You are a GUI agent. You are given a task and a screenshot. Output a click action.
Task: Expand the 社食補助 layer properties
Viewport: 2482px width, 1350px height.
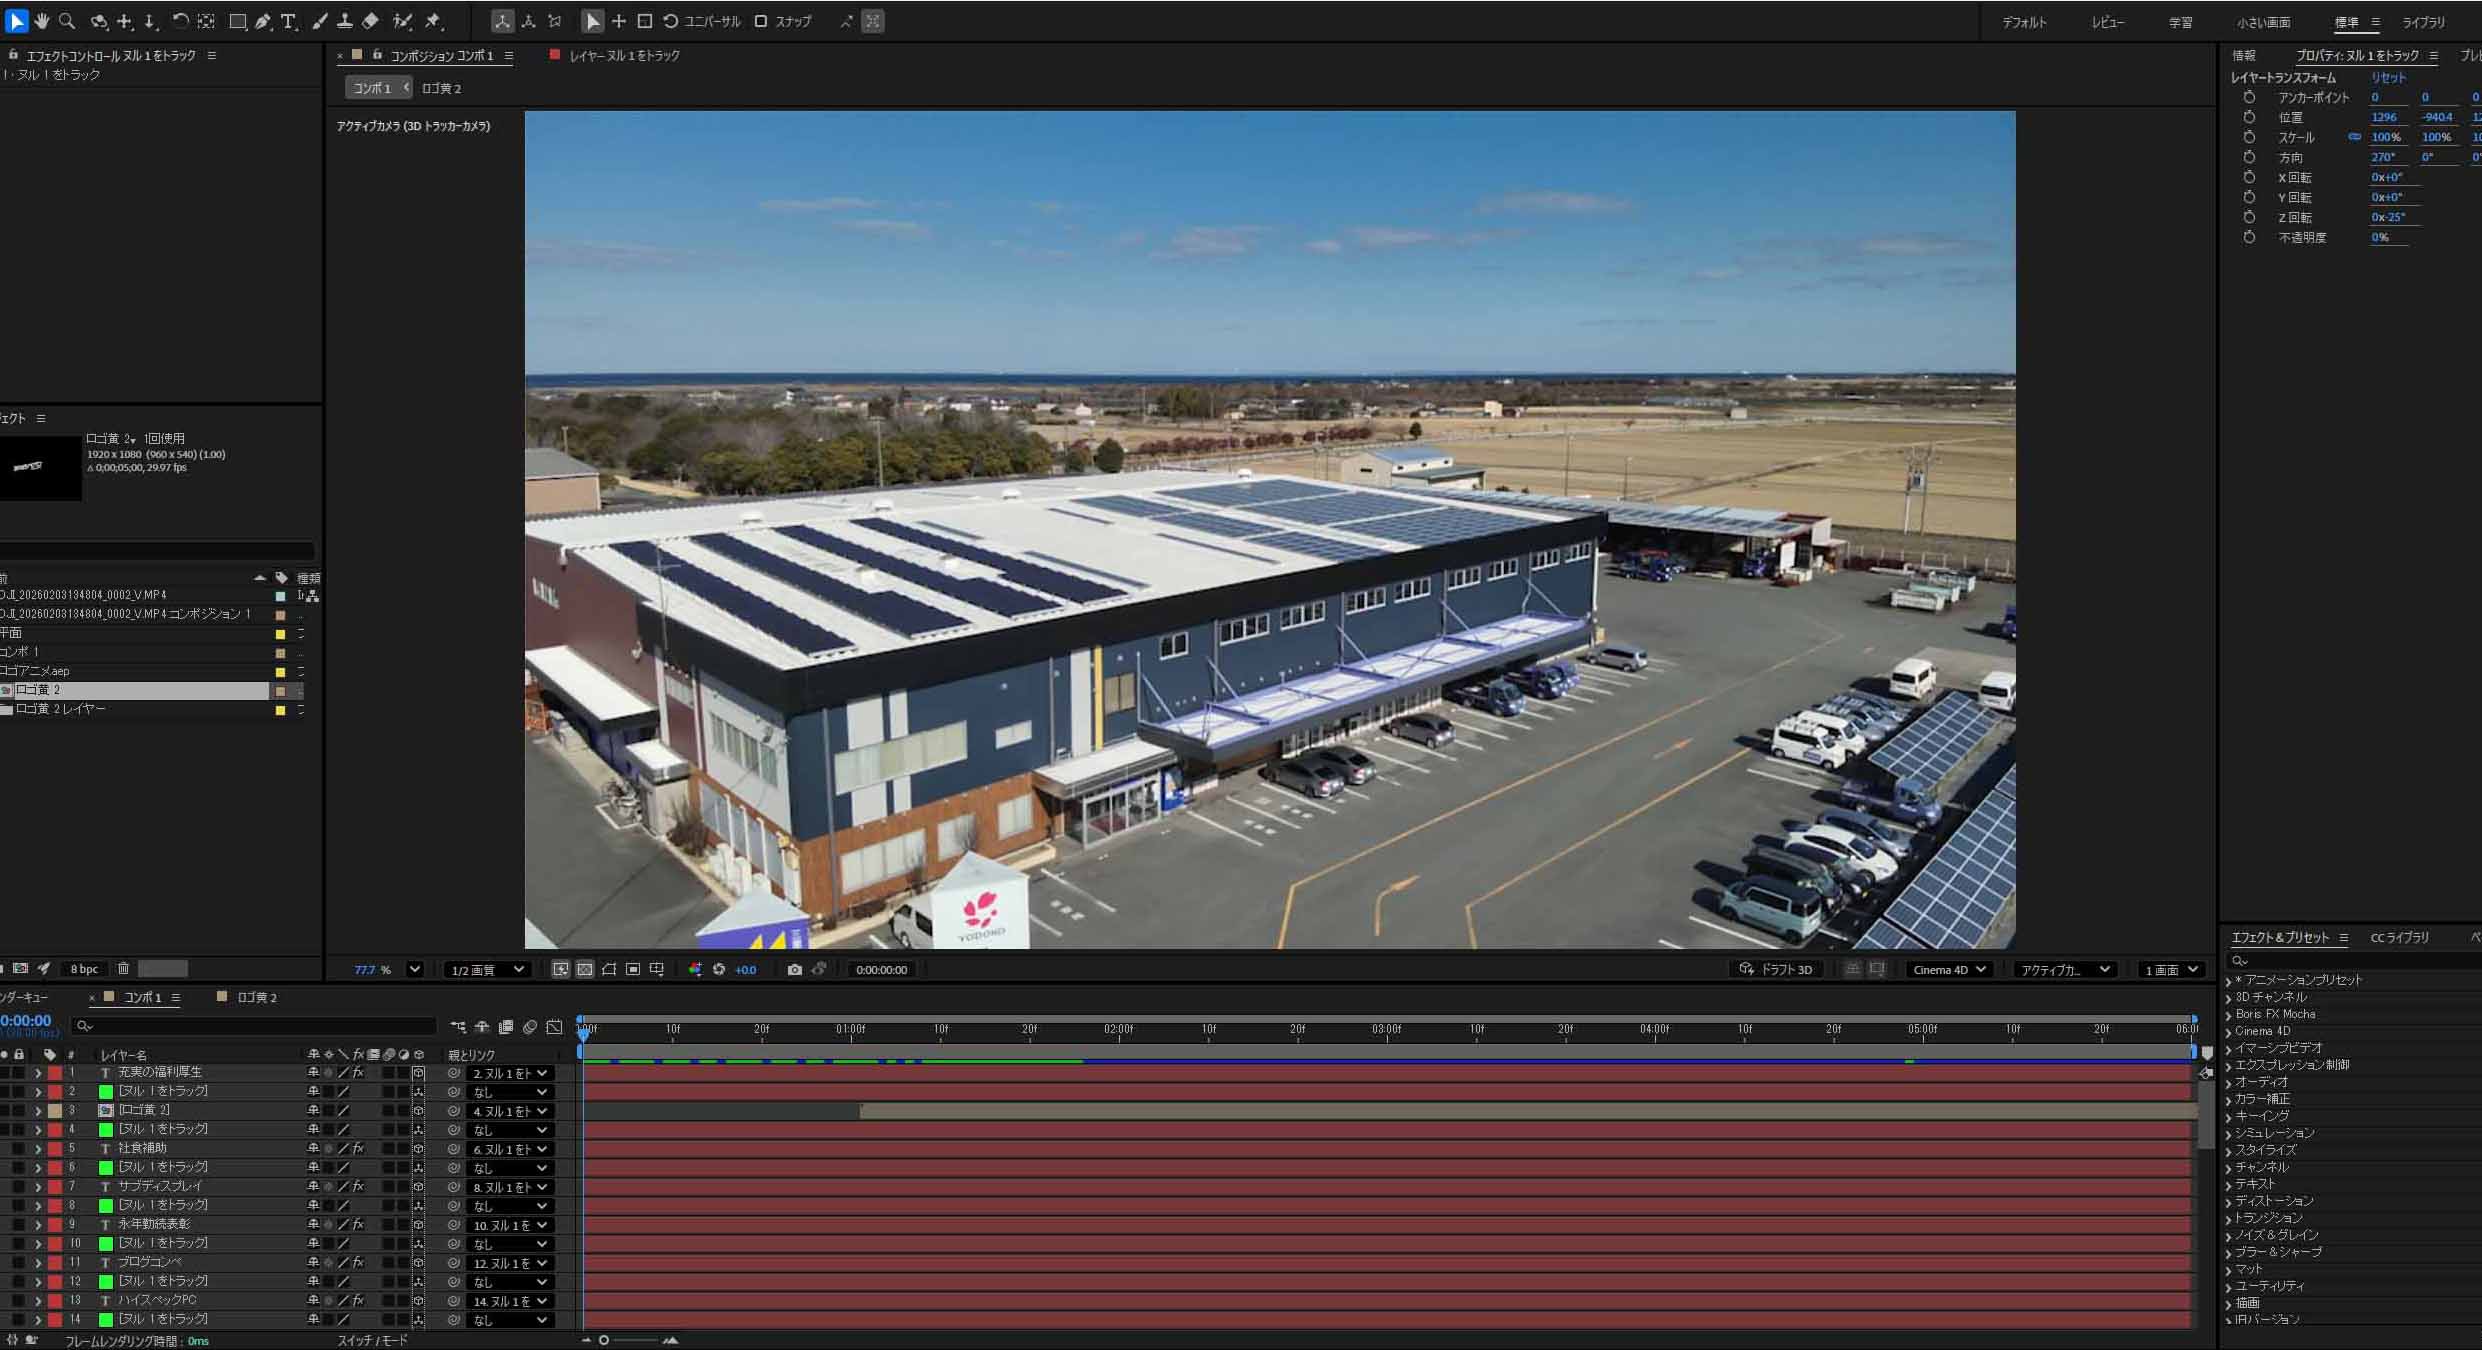[x=39, y=1149]
